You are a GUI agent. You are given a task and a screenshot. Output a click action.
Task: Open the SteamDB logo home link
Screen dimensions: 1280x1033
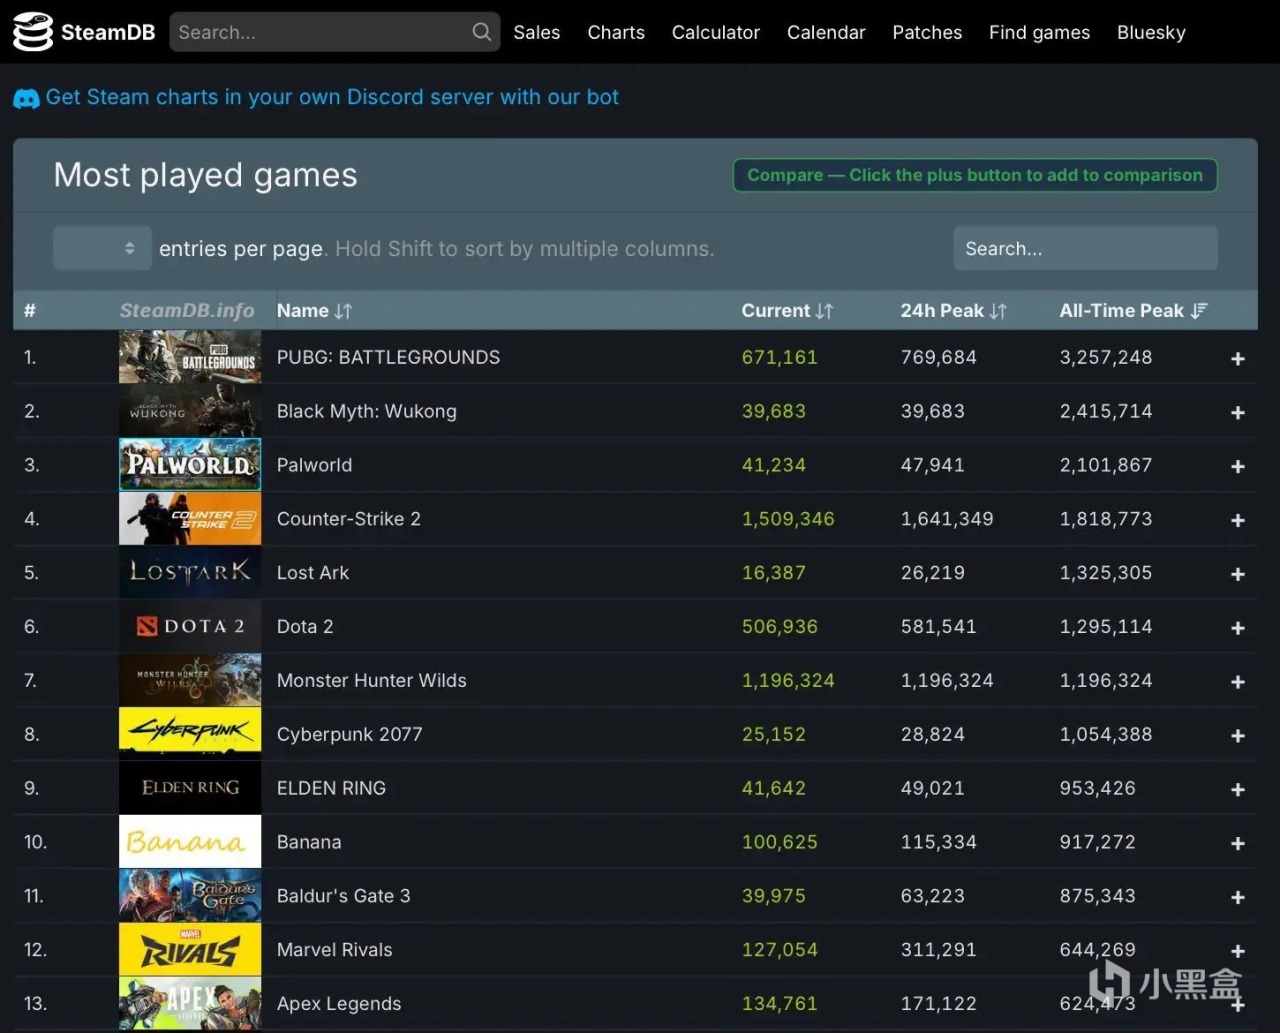84,32
